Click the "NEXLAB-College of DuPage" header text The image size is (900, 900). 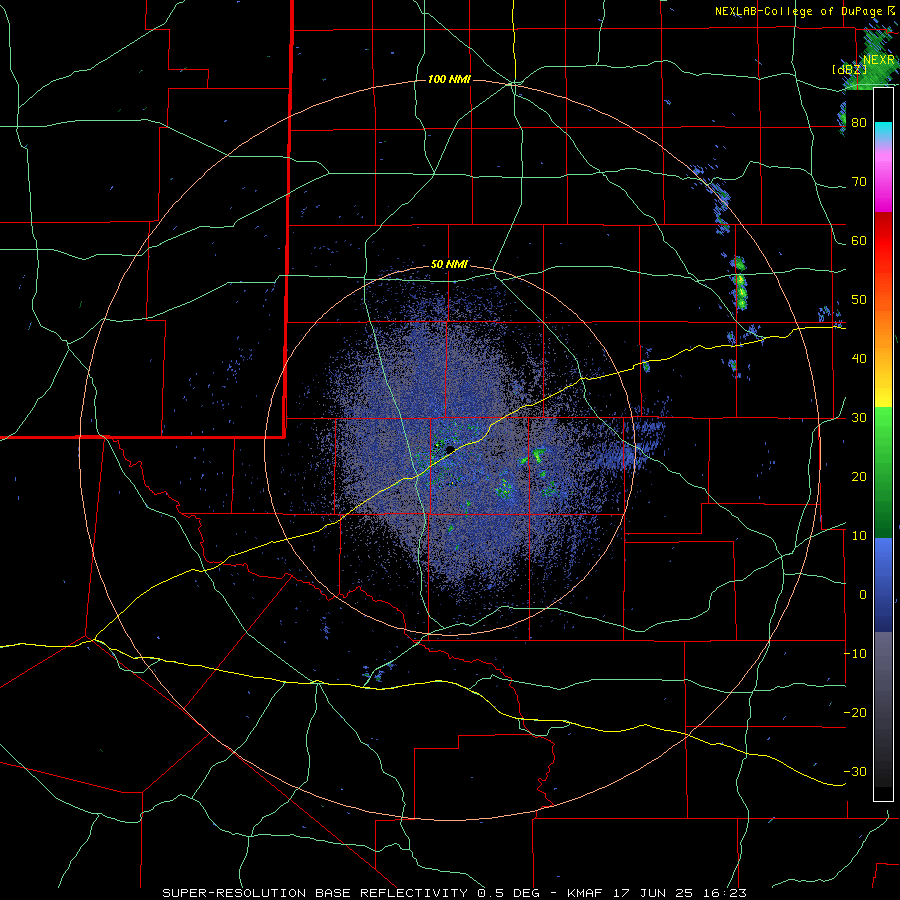pyautogui.click(x=799, y=11)
